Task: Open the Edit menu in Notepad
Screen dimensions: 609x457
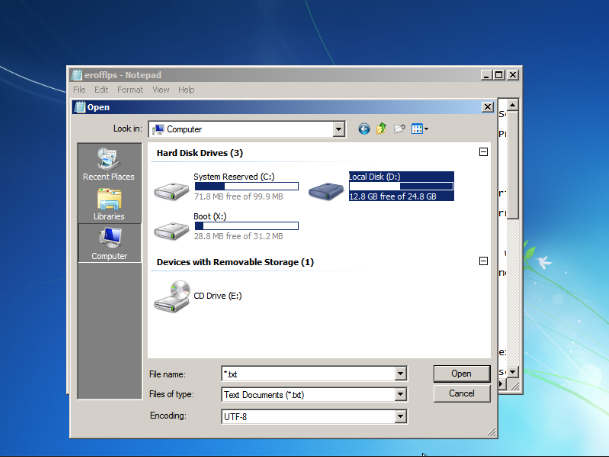Action: click(101, 90)
